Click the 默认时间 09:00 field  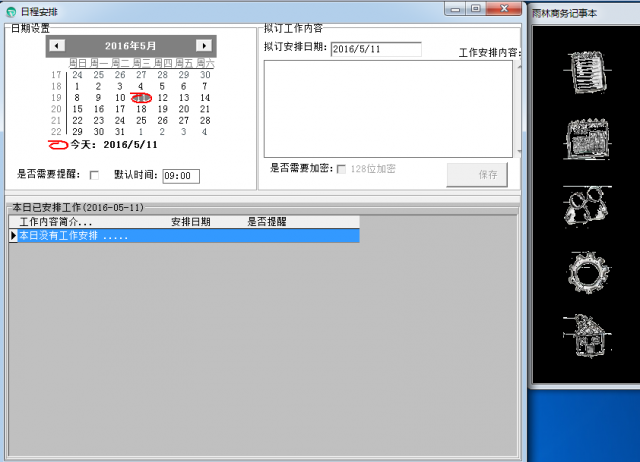(181, 176)
